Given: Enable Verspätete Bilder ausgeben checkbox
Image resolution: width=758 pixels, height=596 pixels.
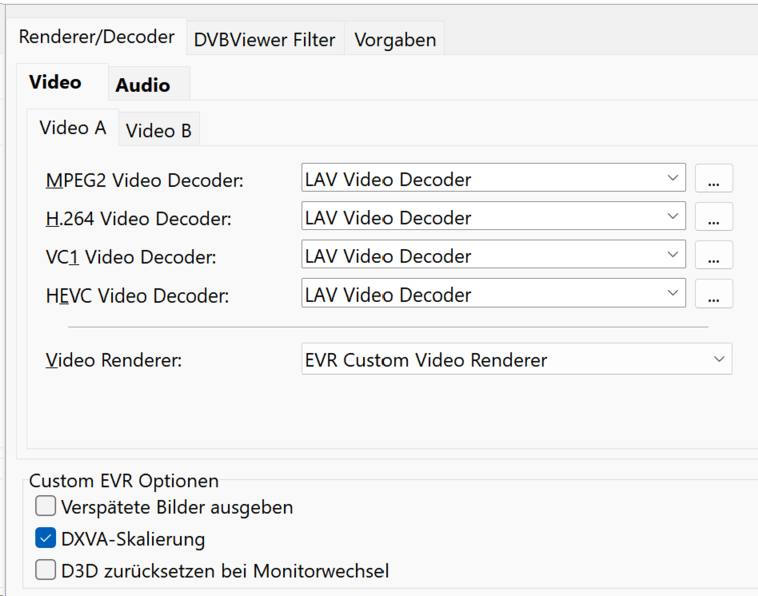Looking at the screenshot, I should point(46,507).
